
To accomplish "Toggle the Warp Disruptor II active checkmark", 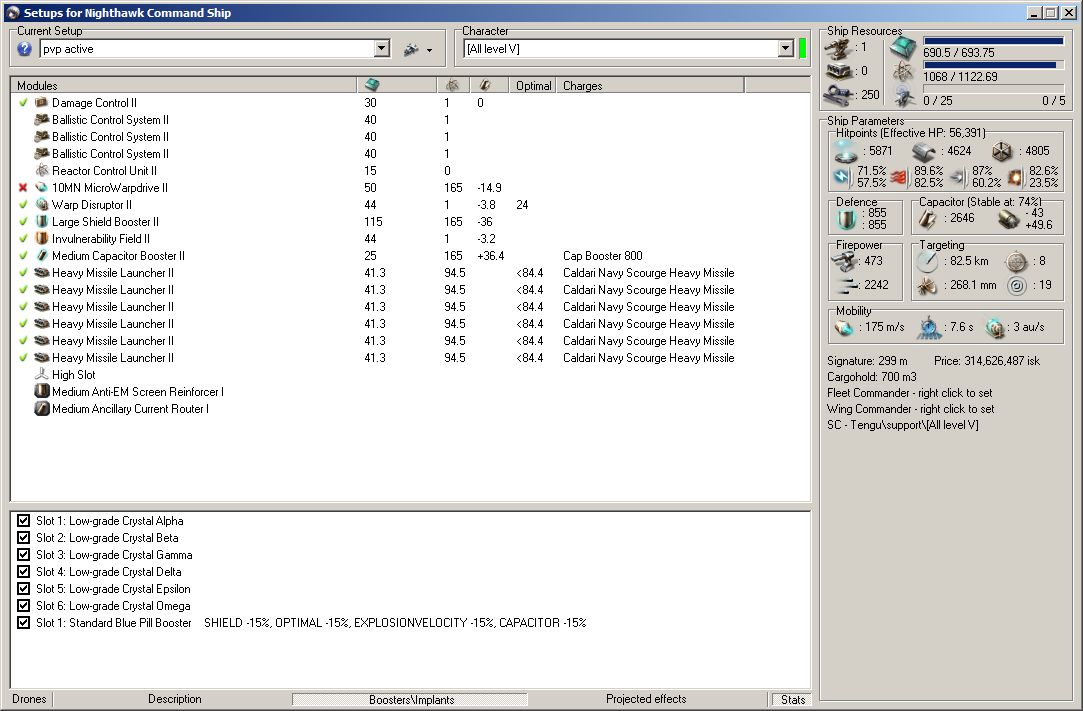I will coord(23,205).
